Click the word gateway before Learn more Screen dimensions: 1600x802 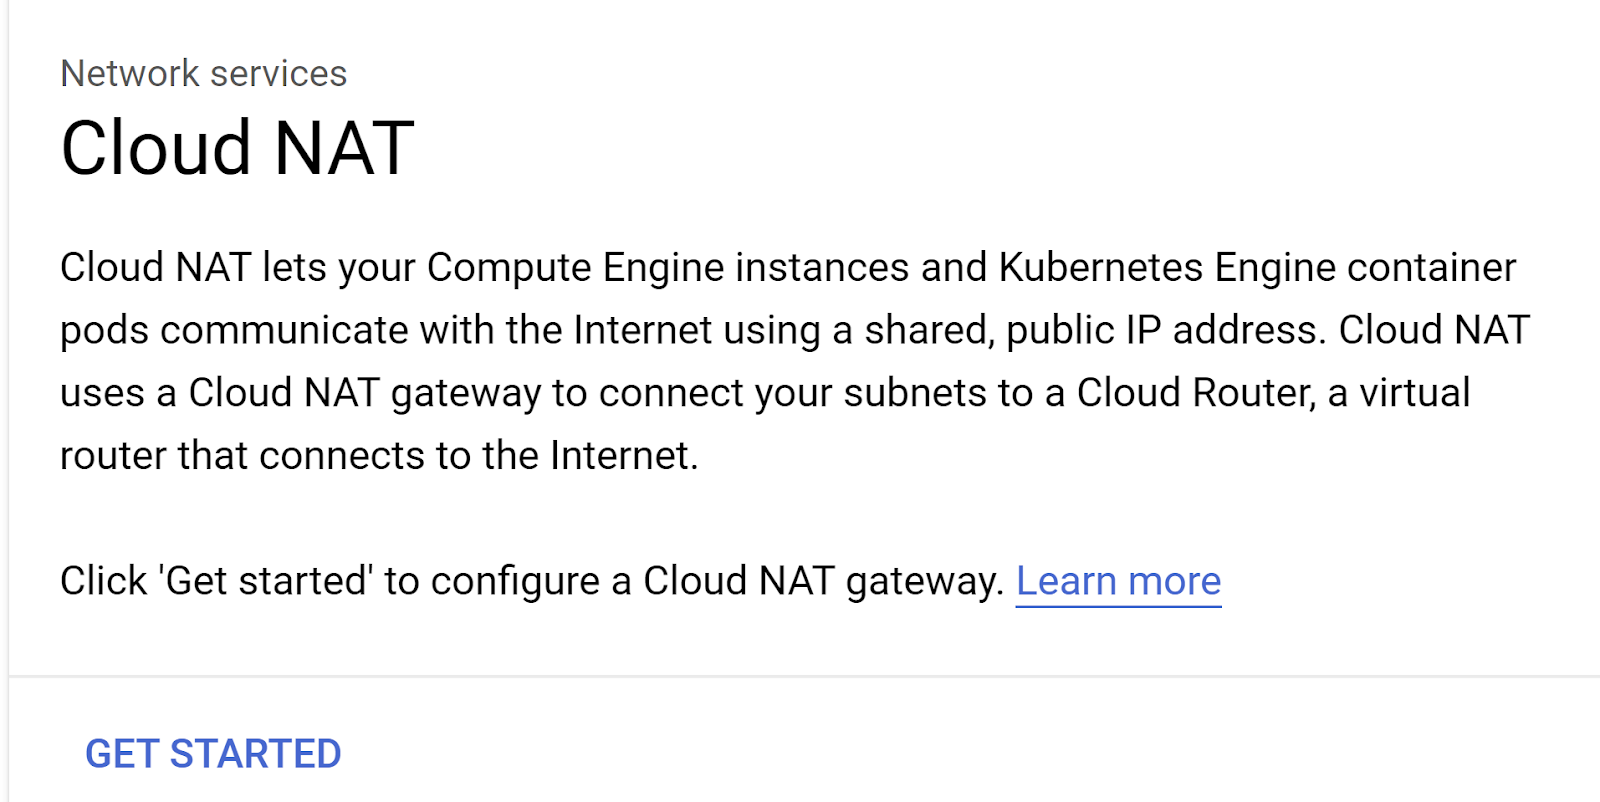click(923, 581)
